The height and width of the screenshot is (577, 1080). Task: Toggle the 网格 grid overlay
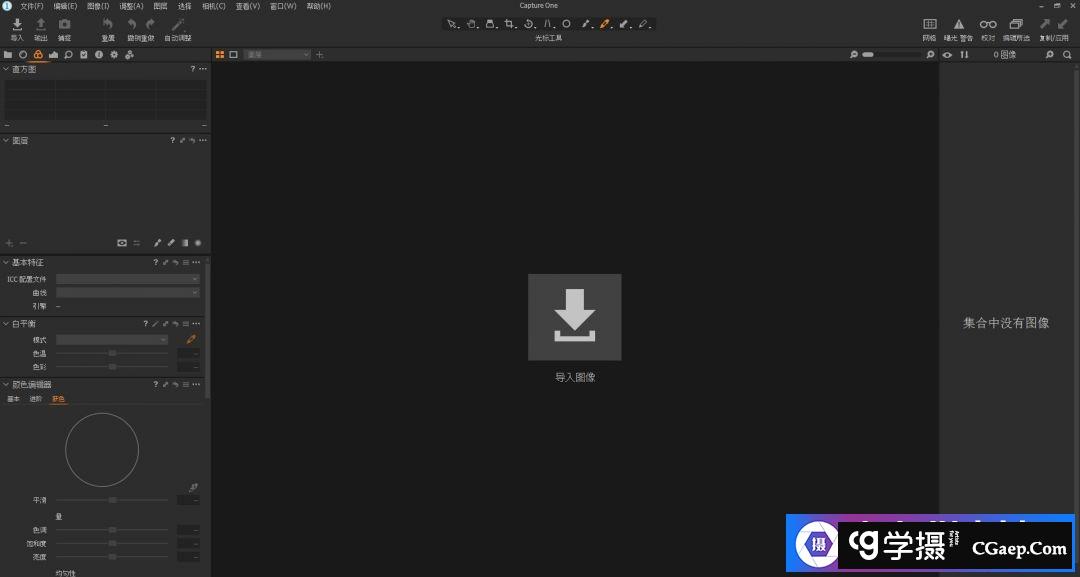930,27
